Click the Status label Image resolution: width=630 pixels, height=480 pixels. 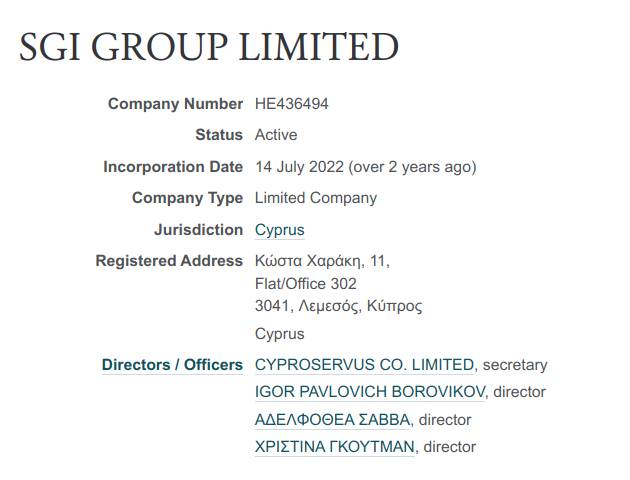click(x=219, y=135)
